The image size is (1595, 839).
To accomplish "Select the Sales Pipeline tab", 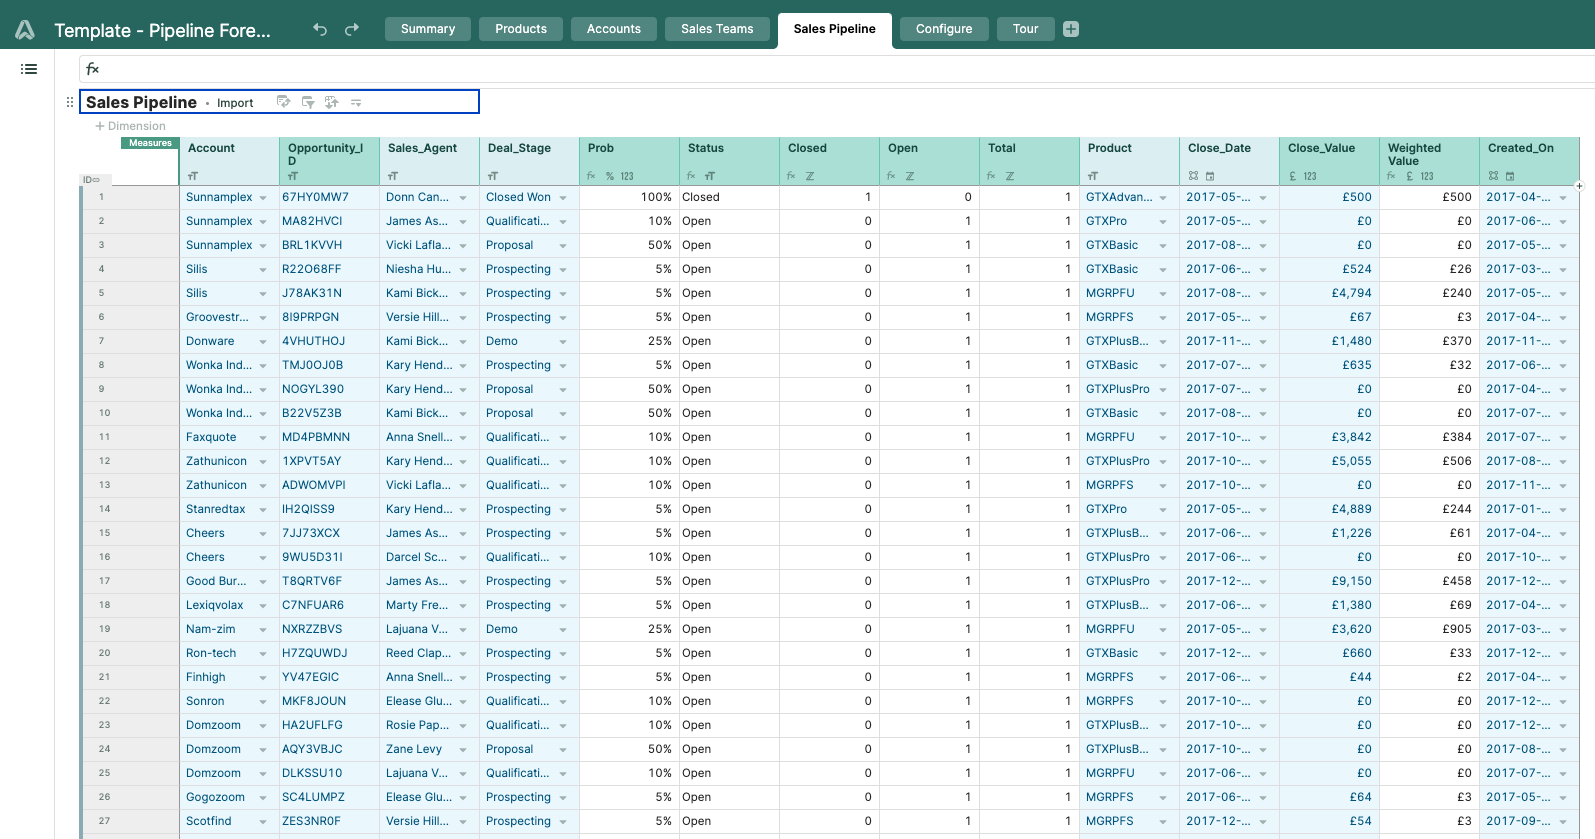I will point(835,29).
